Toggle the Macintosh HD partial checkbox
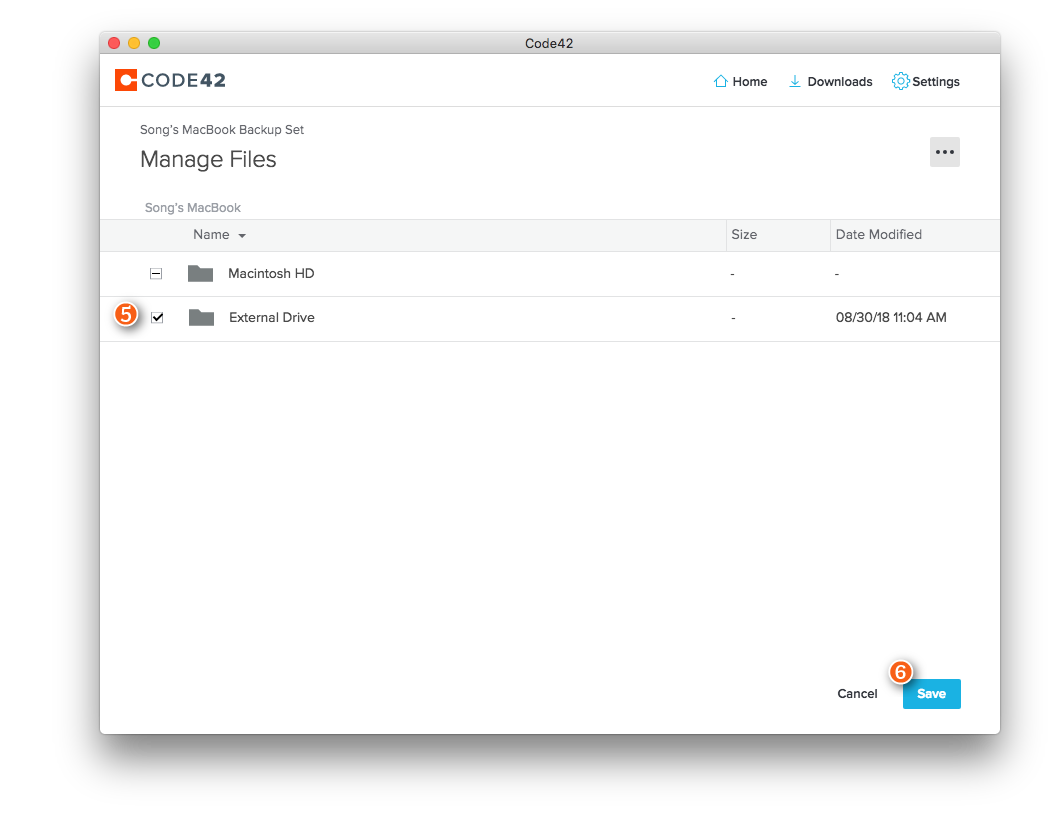The width and height of the screenshot is (1056, 814). click(x=156, y=273)
